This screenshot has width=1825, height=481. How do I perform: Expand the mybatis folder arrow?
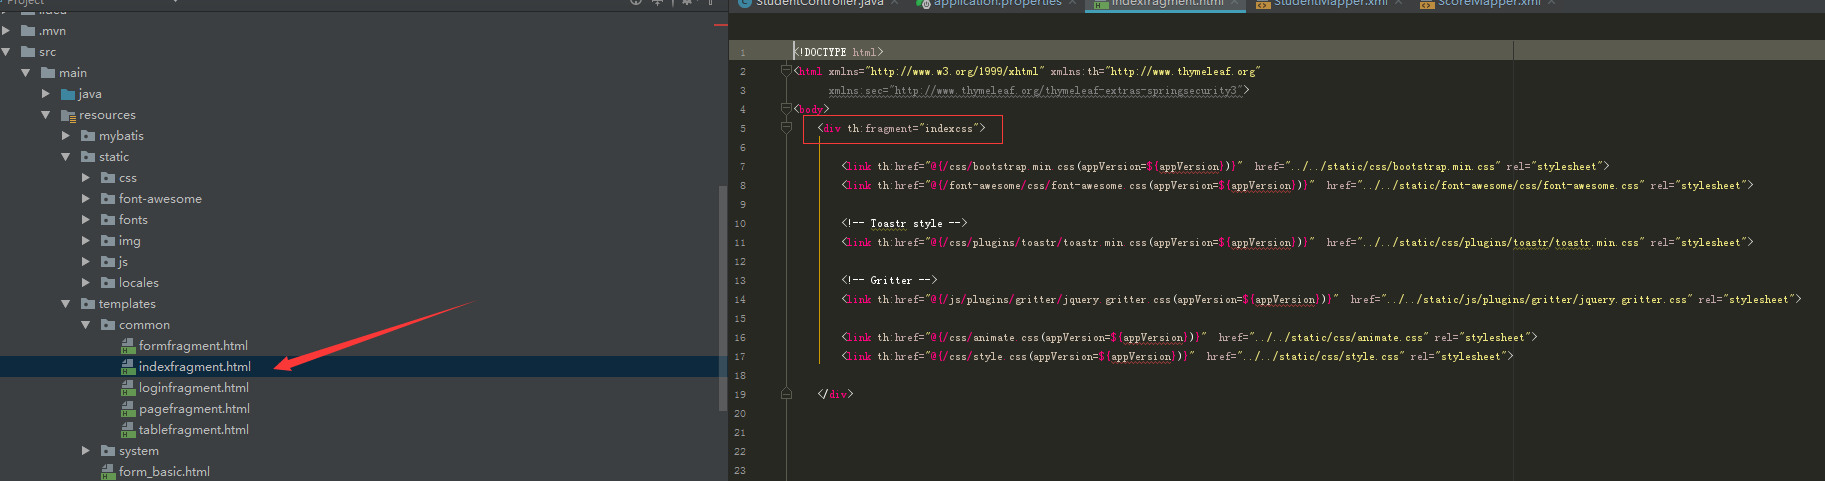[x=66, y=136]
